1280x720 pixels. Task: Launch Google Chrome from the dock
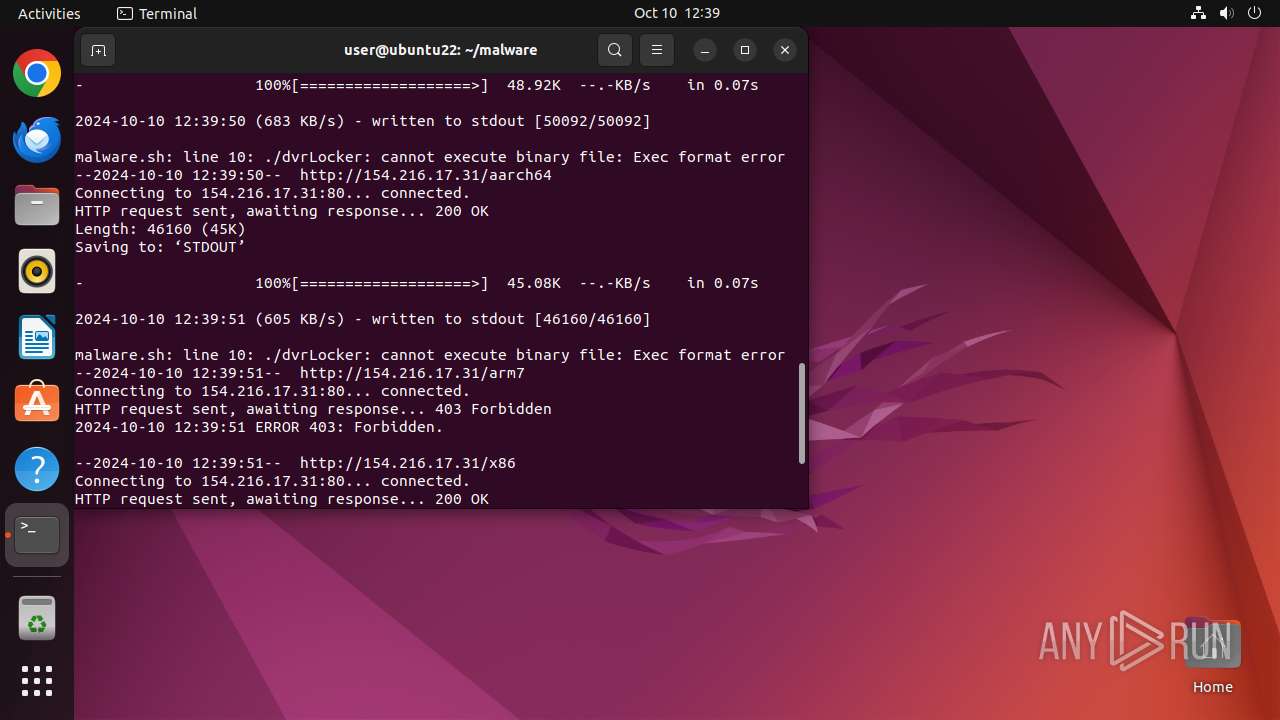click(37, 74)
